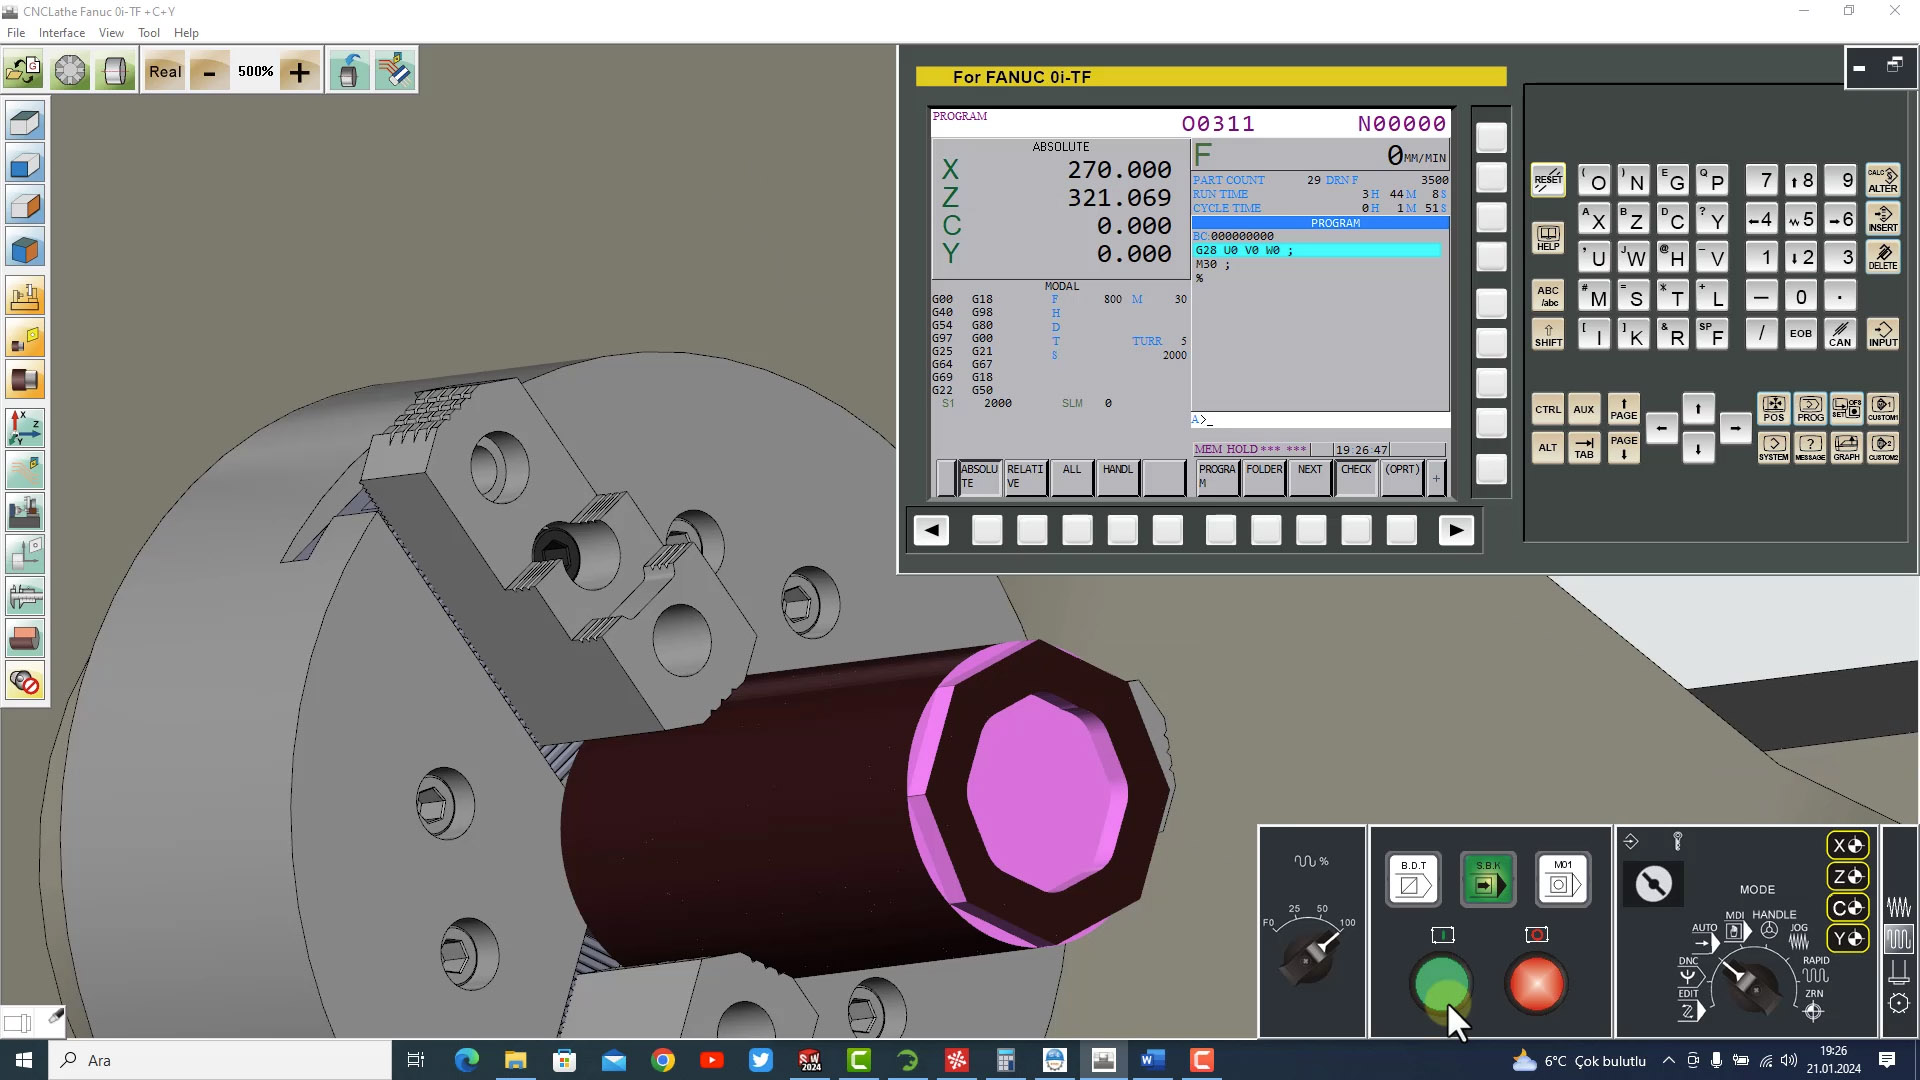The height and width of the screenshot is (1080, 1920).
Task: Toggle the ALT modifier key
Action: (x=1548, y=447)
